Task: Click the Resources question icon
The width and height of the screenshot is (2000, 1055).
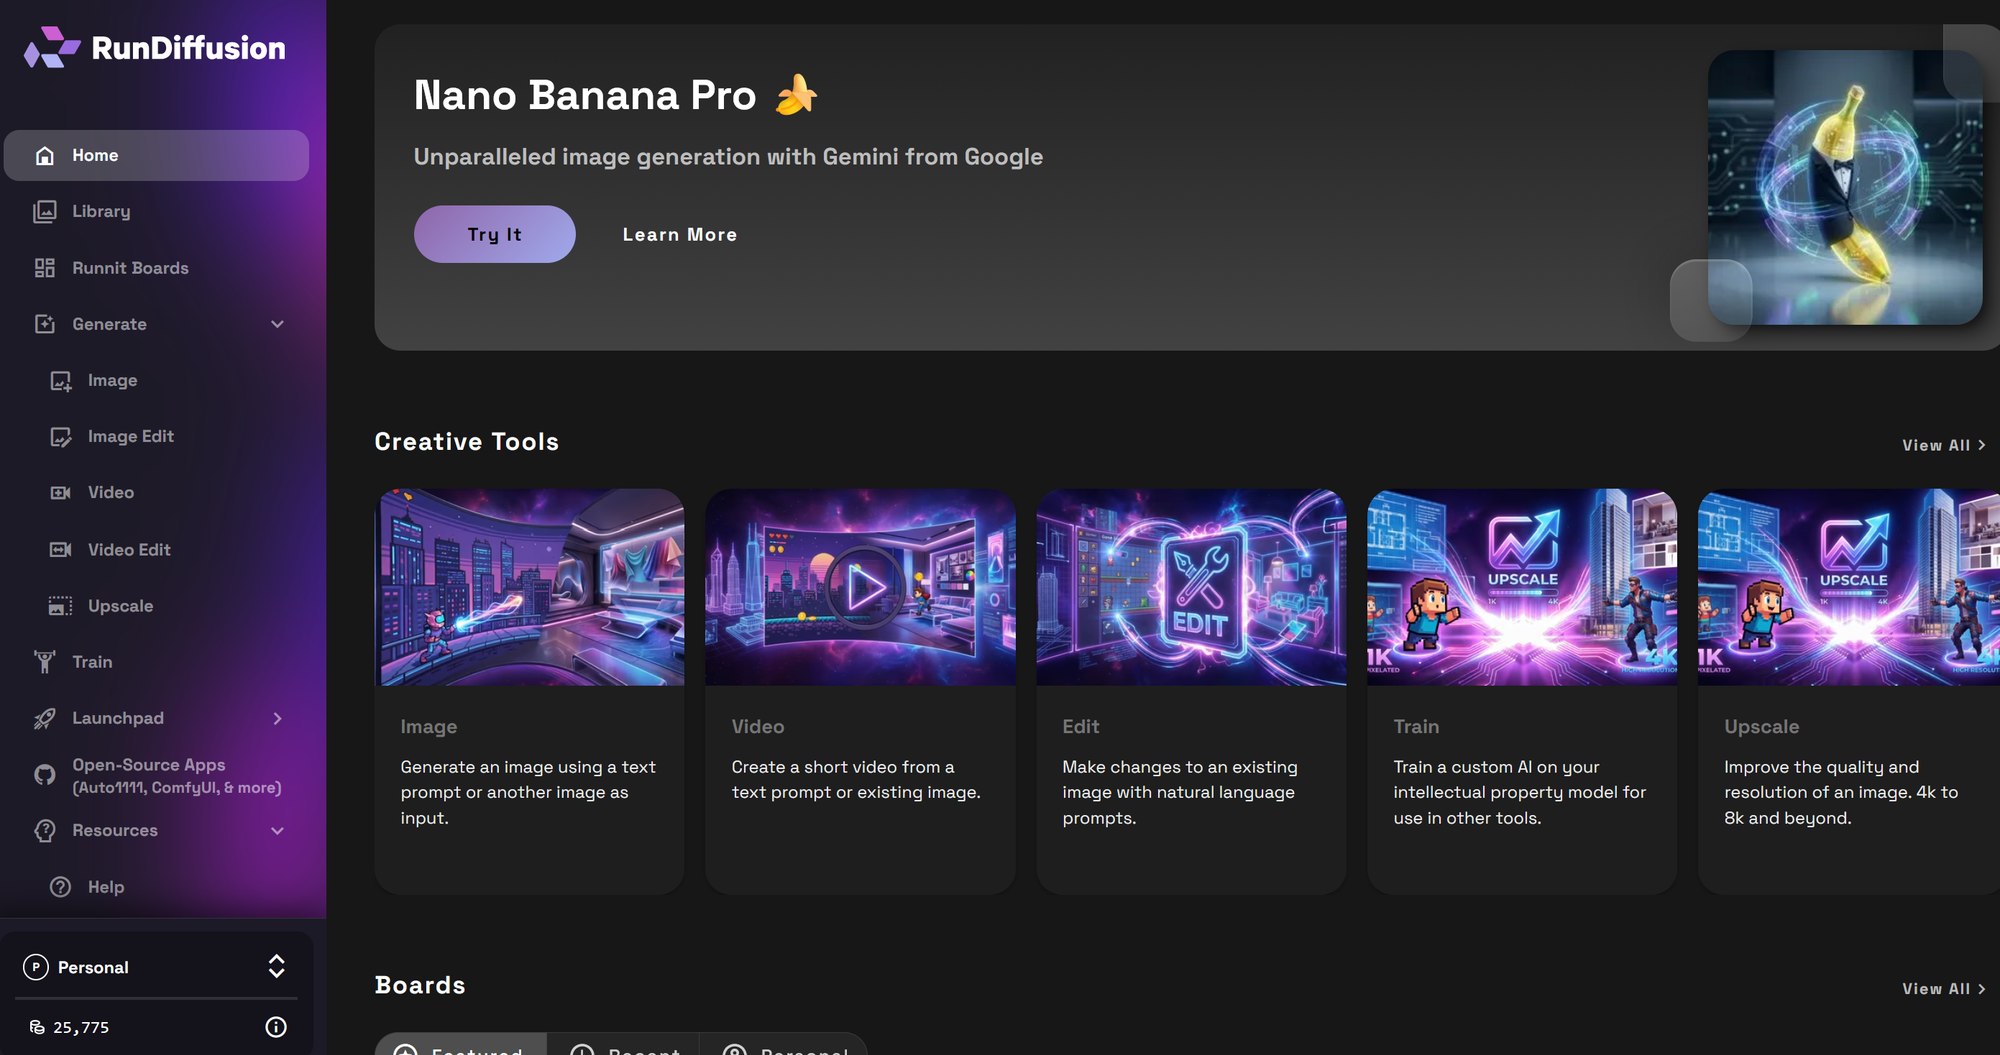Action: [x=45, y=831]
